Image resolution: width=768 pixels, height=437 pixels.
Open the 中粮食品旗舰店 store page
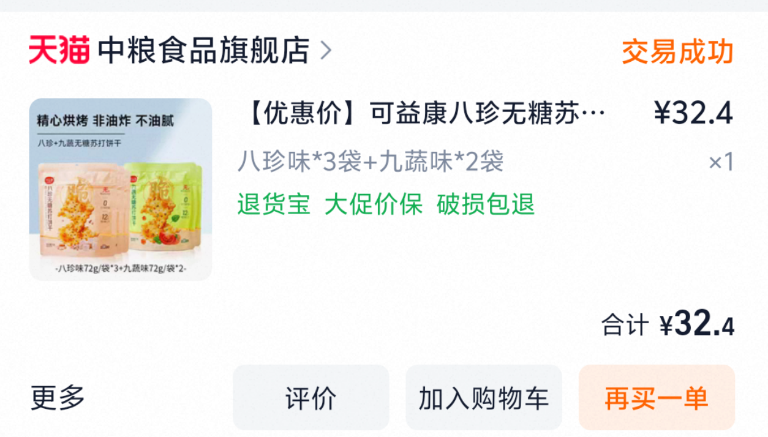203,50
